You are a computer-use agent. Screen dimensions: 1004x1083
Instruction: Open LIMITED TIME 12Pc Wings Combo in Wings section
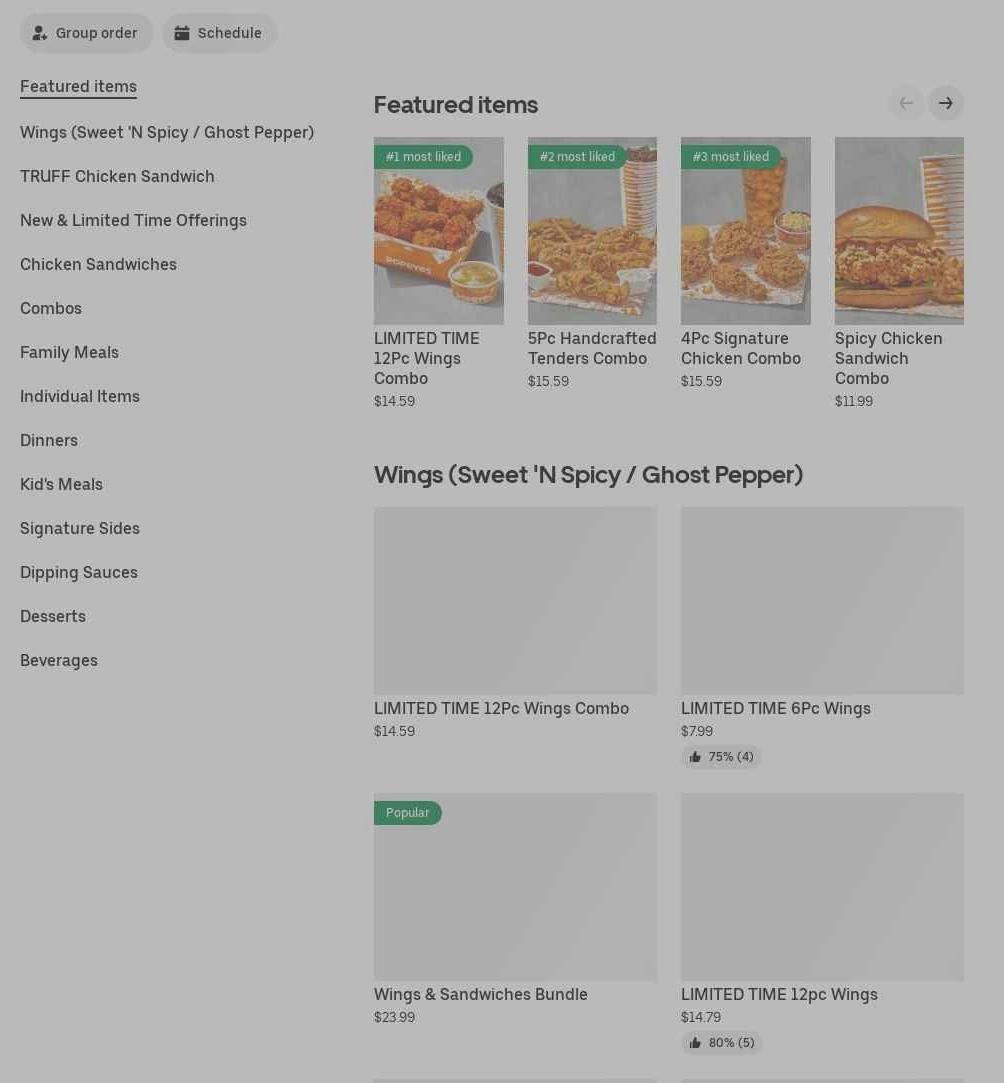(x=501, y=708)
